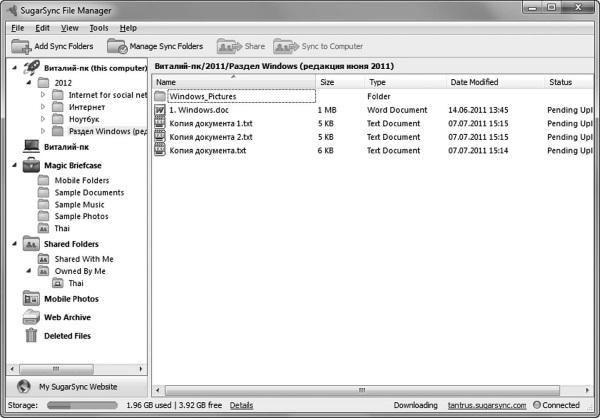Click the shared folder icon for Owned By Me

pyautogui.click(x=44, y=271)
